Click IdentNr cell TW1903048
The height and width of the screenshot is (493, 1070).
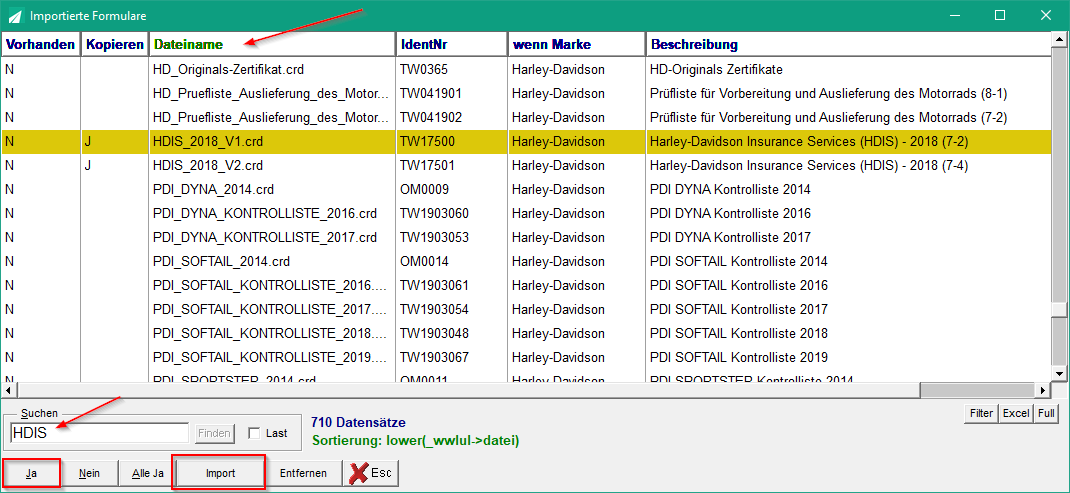(435, 333)
